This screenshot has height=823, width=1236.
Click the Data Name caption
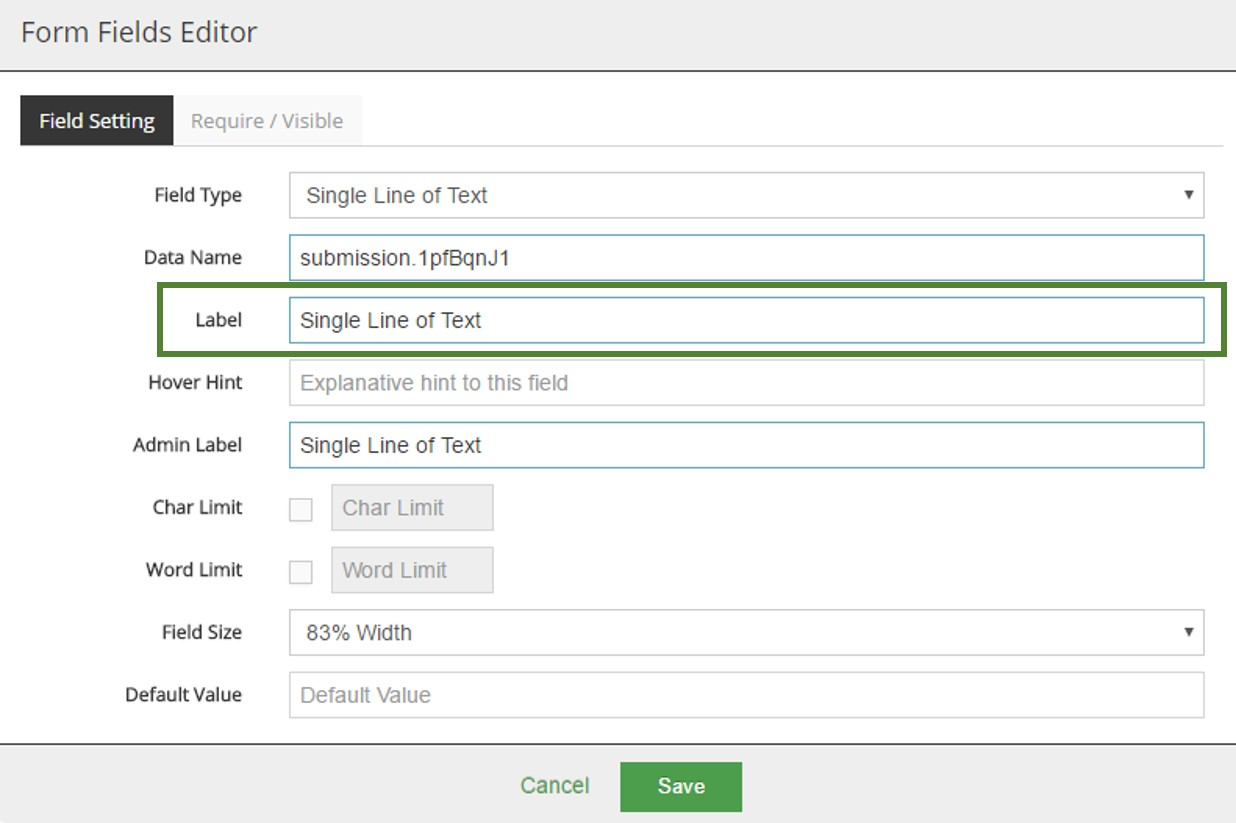point(193,257)
